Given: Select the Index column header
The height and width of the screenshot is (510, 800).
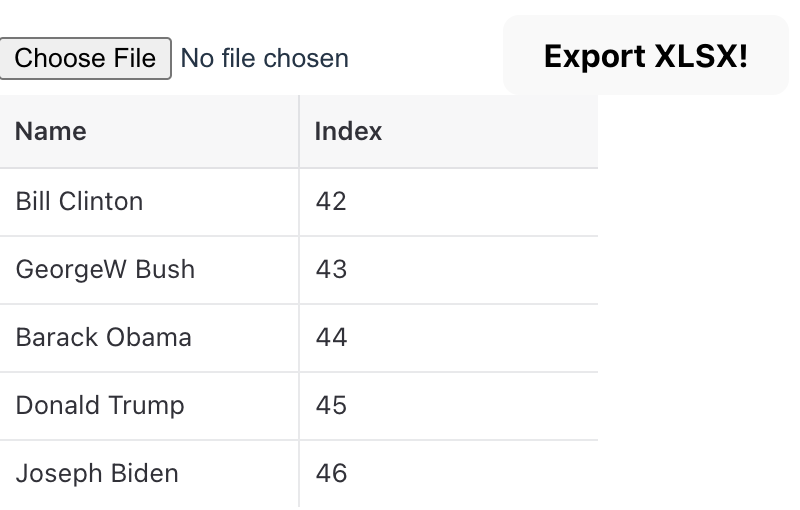Looking at the screenshot, I should (348, 131).
